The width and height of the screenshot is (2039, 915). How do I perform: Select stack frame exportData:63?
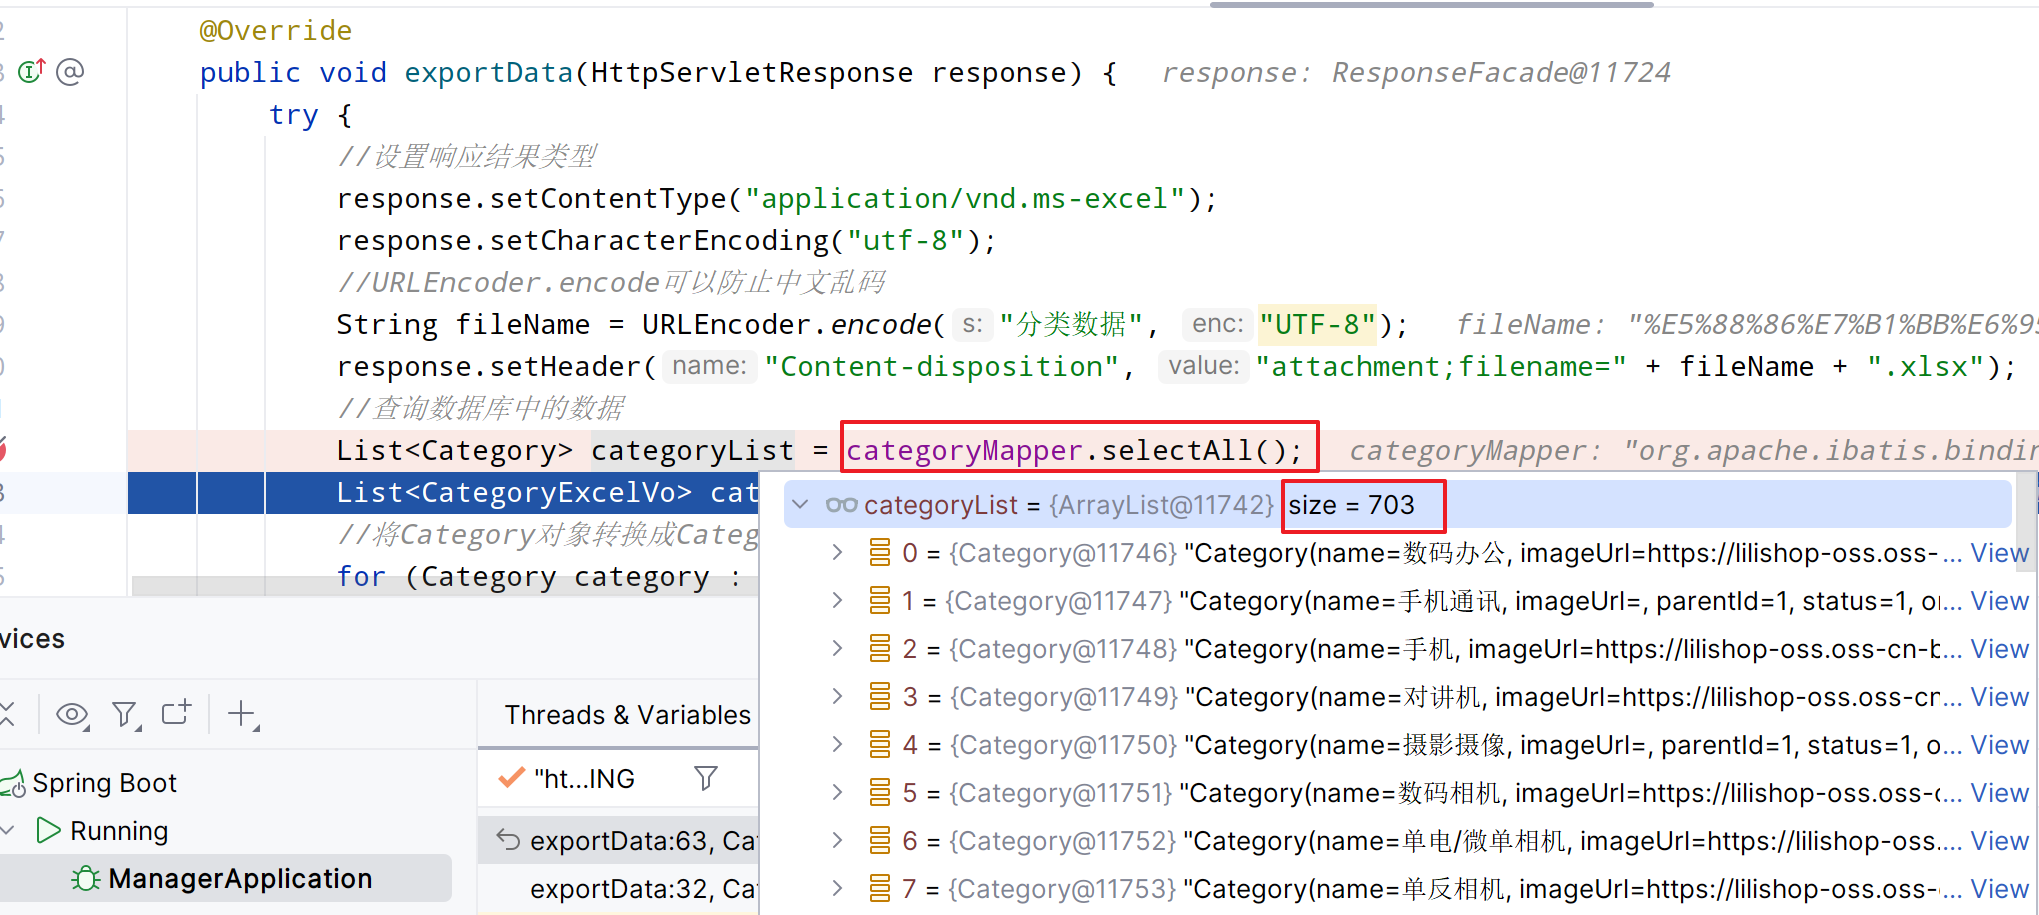point(618,841)
